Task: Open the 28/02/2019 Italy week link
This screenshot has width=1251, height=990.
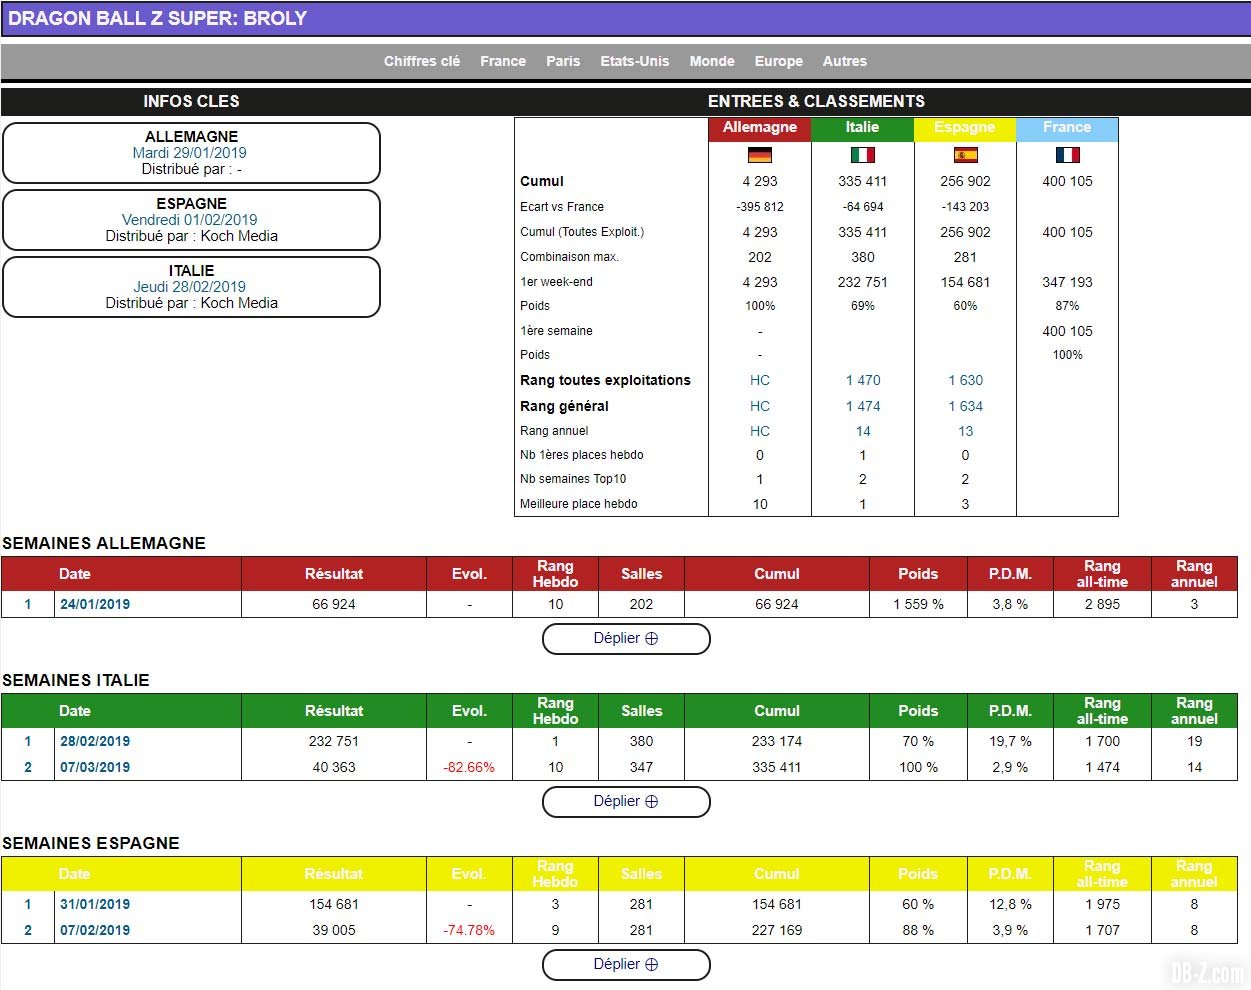Action: coord(95,741)
